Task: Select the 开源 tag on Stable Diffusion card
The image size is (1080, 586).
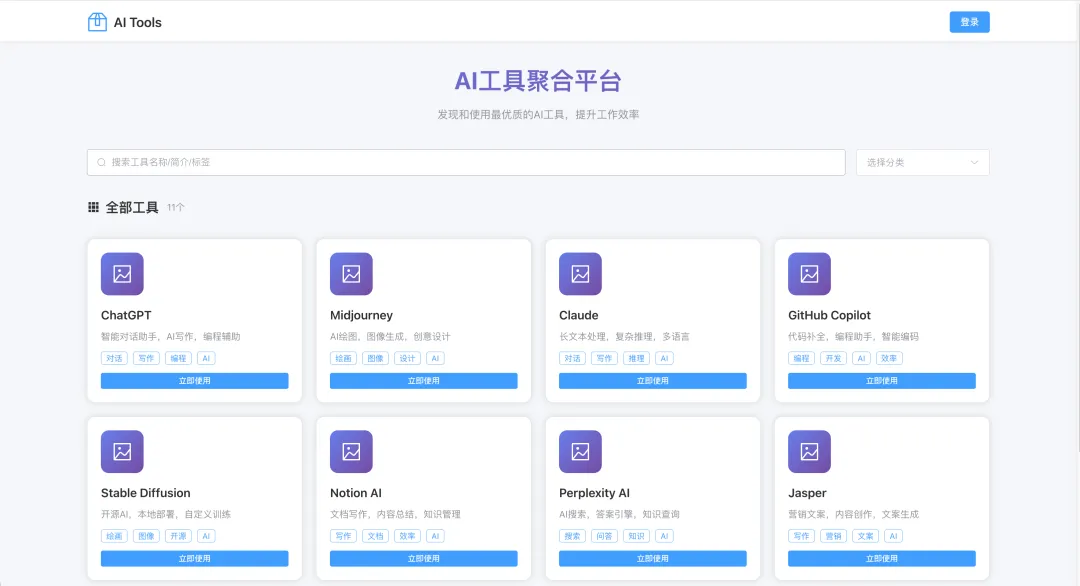Action: coord(178,536)
